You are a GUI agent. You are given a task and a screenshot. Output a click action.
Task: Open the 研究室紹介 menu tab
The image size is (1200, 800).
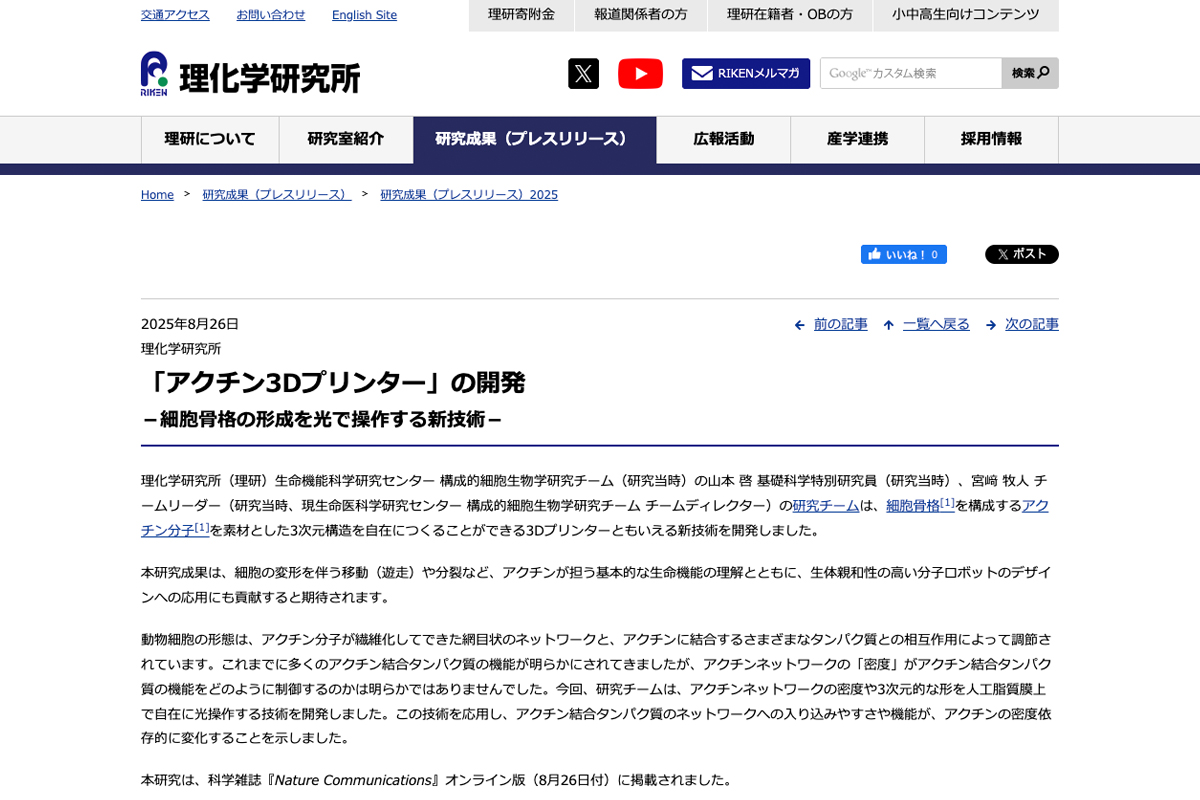pyautogui.click(x=346, y=139)
